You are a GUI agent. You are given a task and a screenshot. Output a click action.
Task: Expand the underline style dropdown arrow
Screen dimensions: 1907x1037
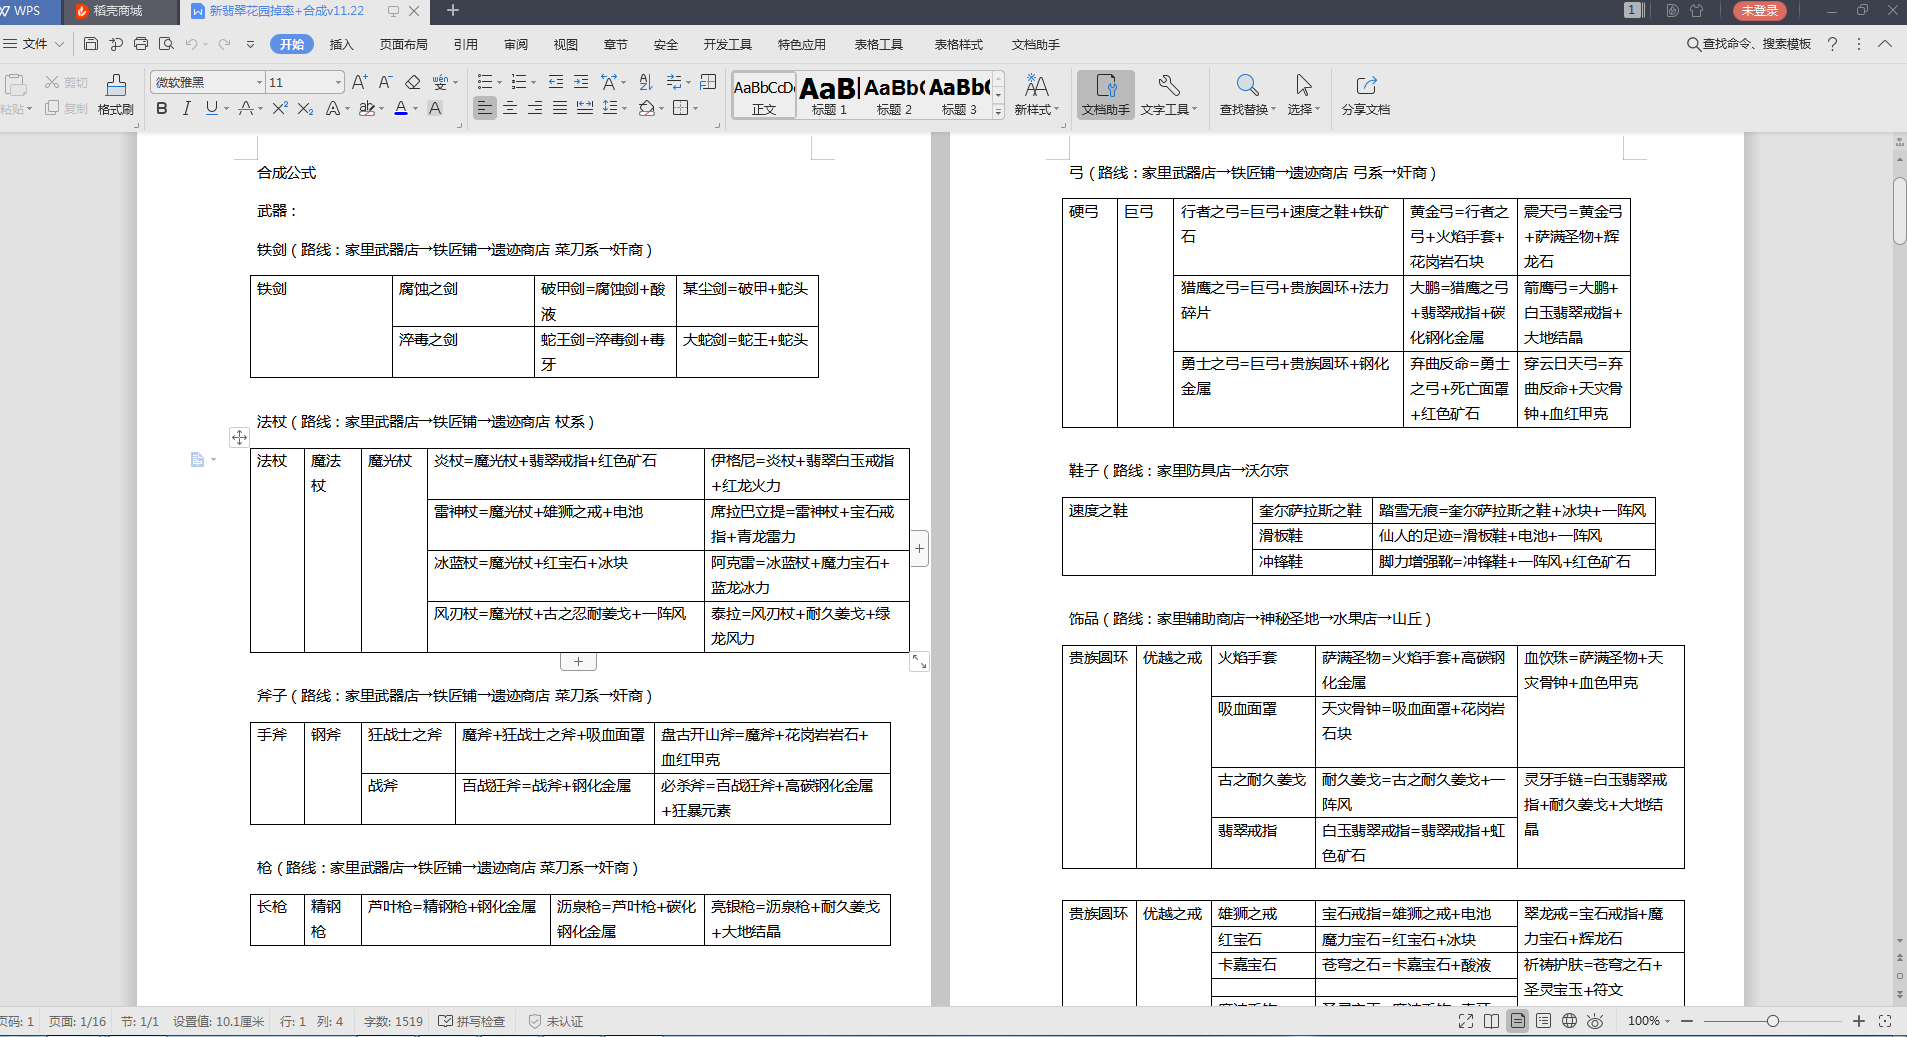pos(227,108)
